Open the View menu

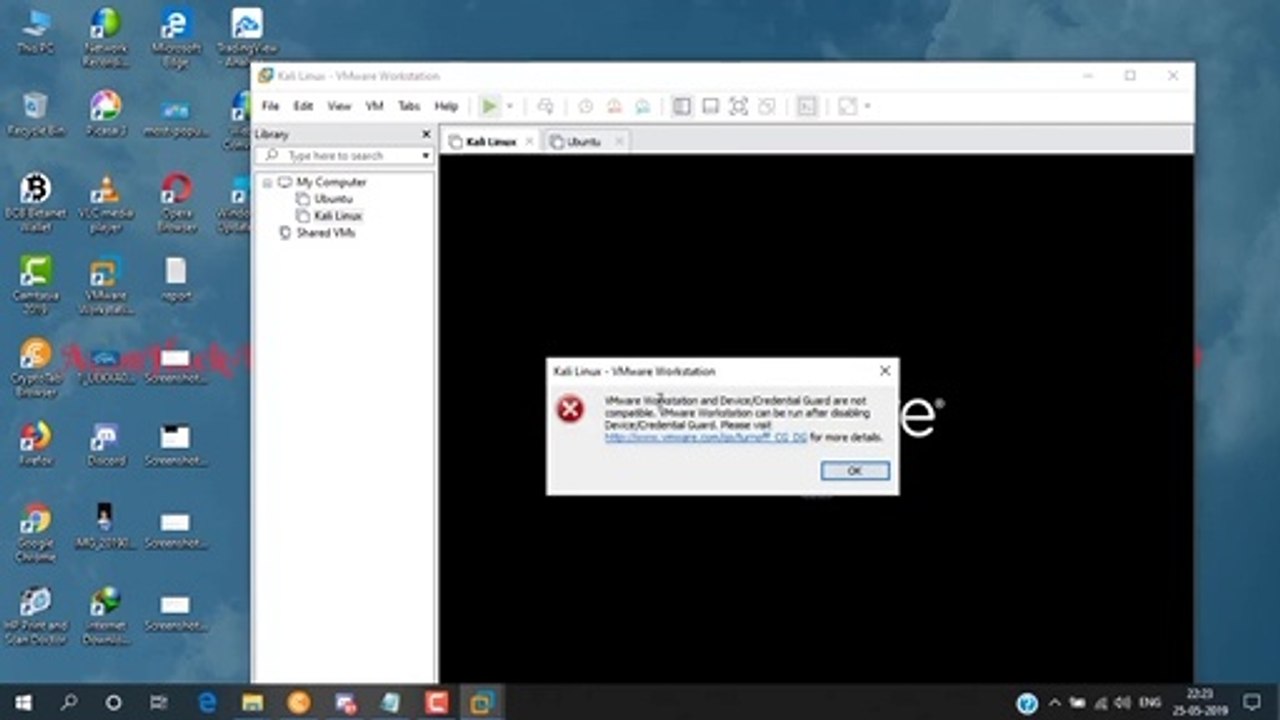click(x=339, y=106)
